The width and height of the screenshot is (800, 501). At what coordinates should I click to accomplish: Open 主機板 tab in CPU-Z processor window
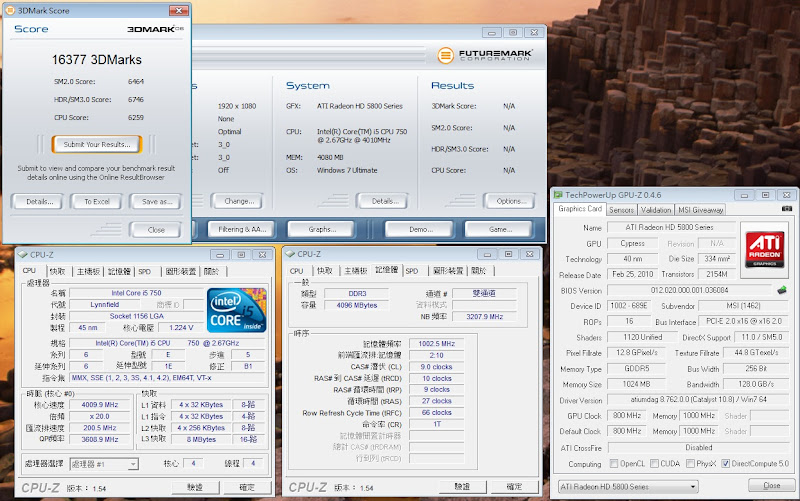[x=88, y=271]
